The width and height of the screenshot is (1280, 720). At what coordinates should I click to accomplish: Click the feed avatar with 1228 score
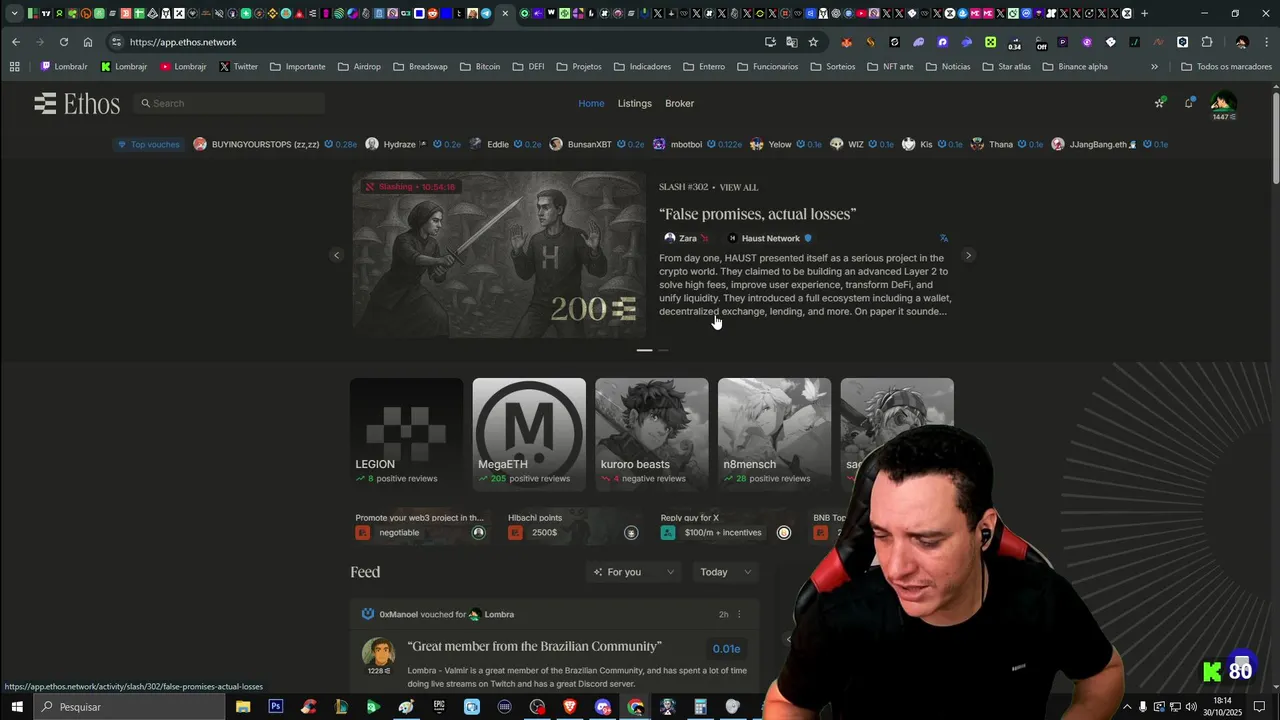378,655
